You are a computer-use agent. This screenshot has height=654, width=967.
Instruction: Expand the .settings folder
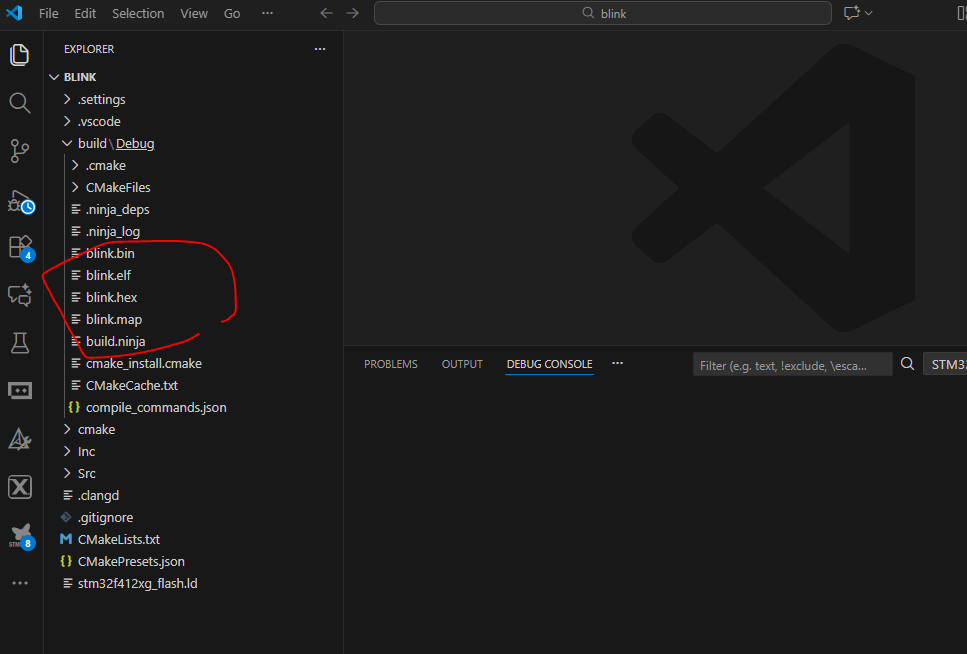[101, 99]
